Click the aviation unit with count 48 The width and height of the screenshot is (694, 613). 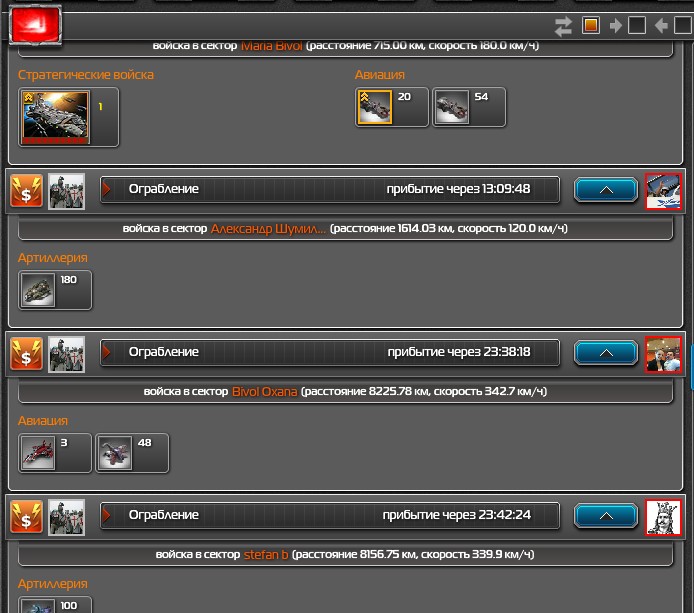(132, 453)
